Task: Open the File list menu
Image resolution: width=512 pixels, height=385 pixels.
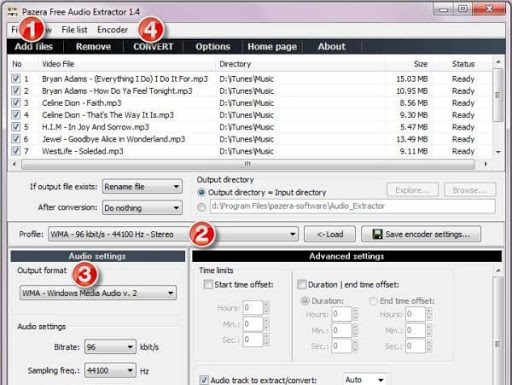Action: pos(74,30)
